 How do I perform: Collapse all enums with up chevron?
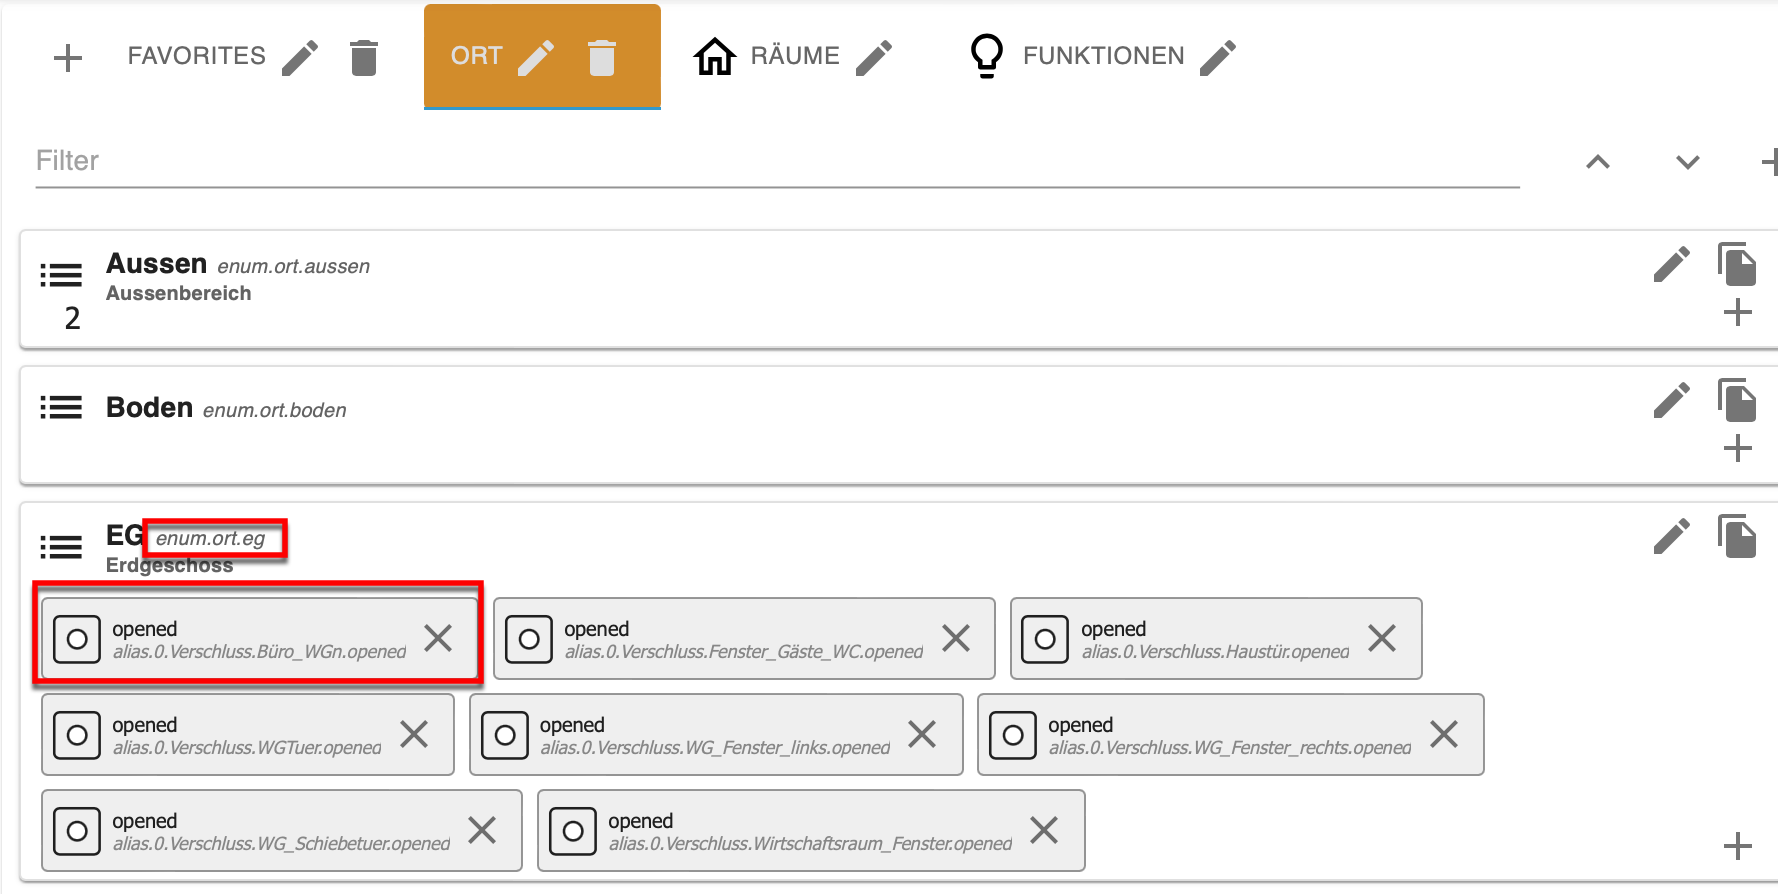point(1598,162)
